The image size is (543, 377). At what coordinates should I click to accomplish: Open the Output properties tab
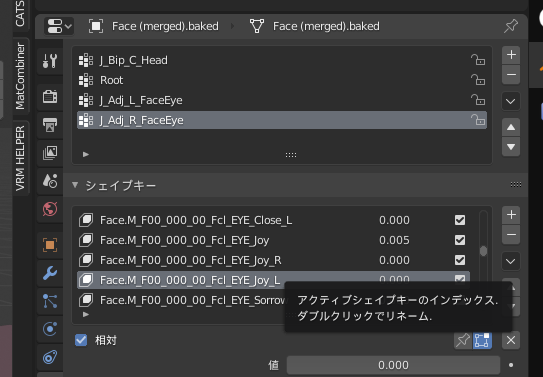[x=50, y=125]
